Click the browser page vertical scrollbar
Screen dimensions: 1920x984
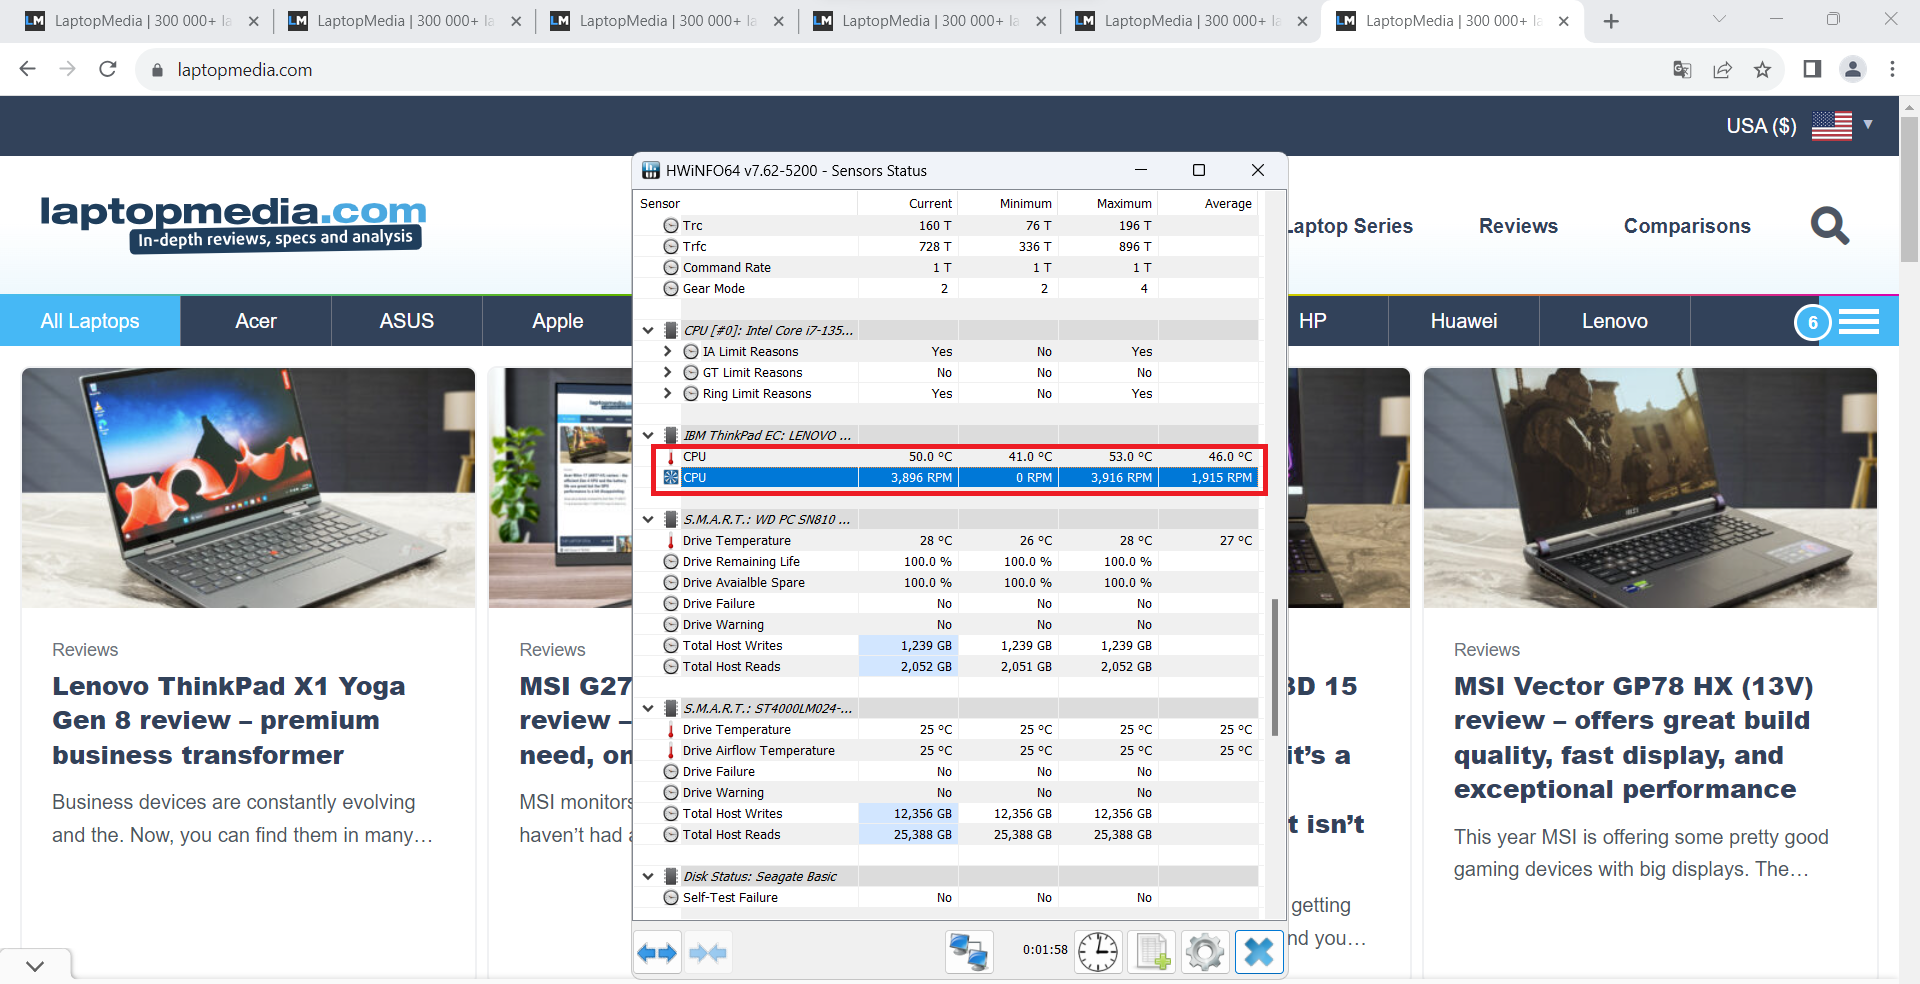coord(1910,189)
